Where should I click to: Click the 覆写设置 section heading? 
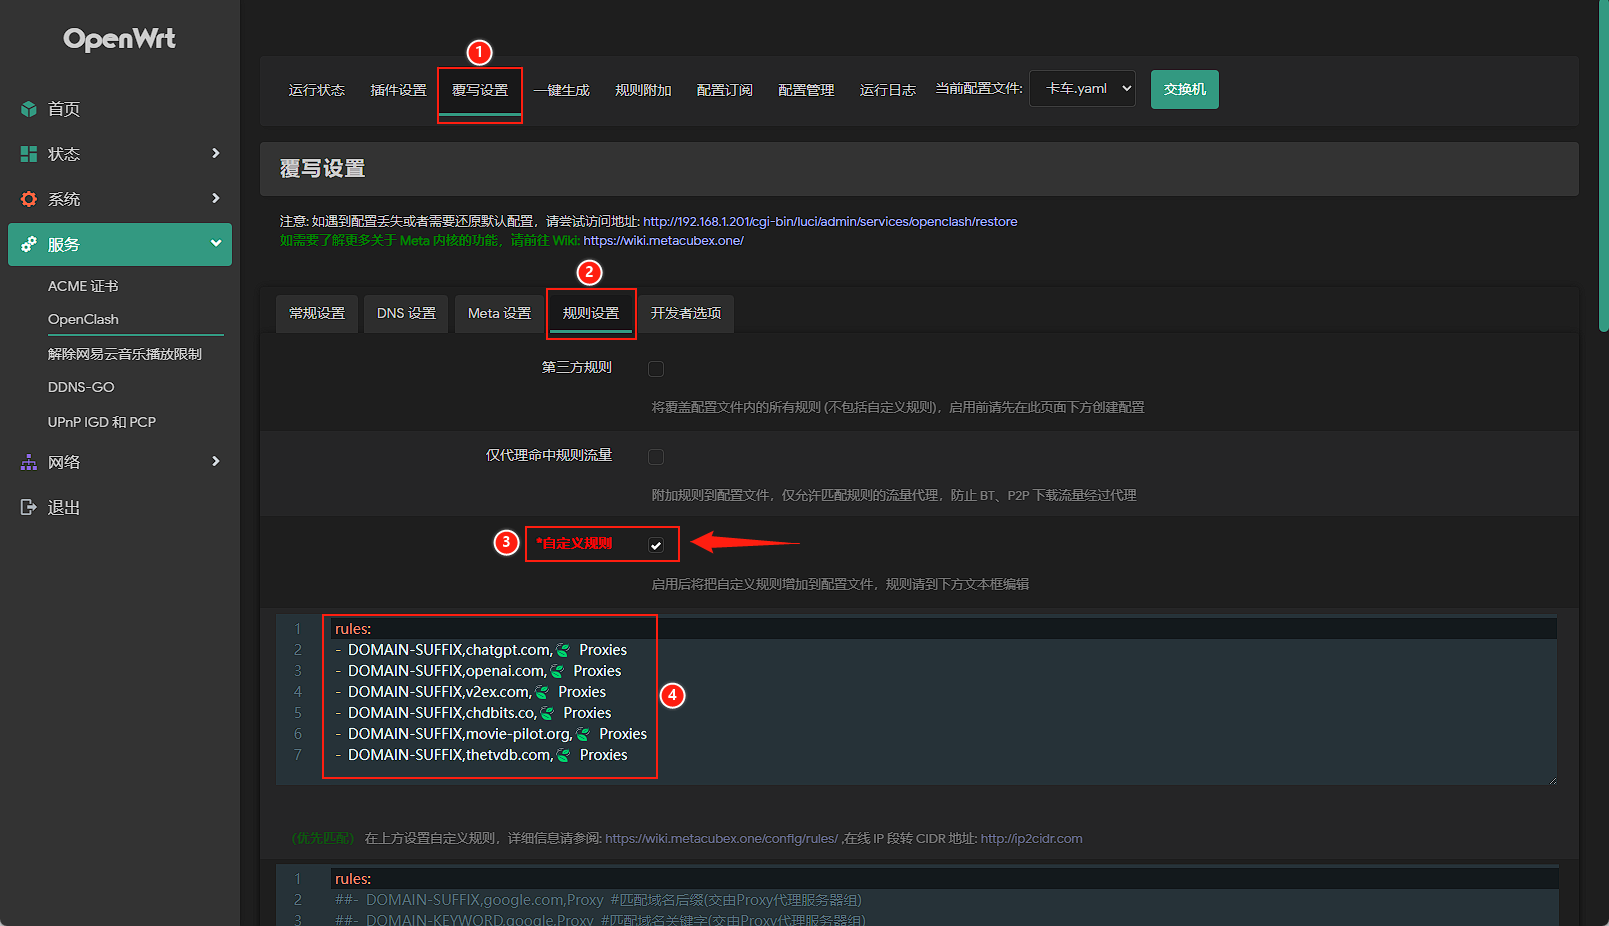pos(322,169)
